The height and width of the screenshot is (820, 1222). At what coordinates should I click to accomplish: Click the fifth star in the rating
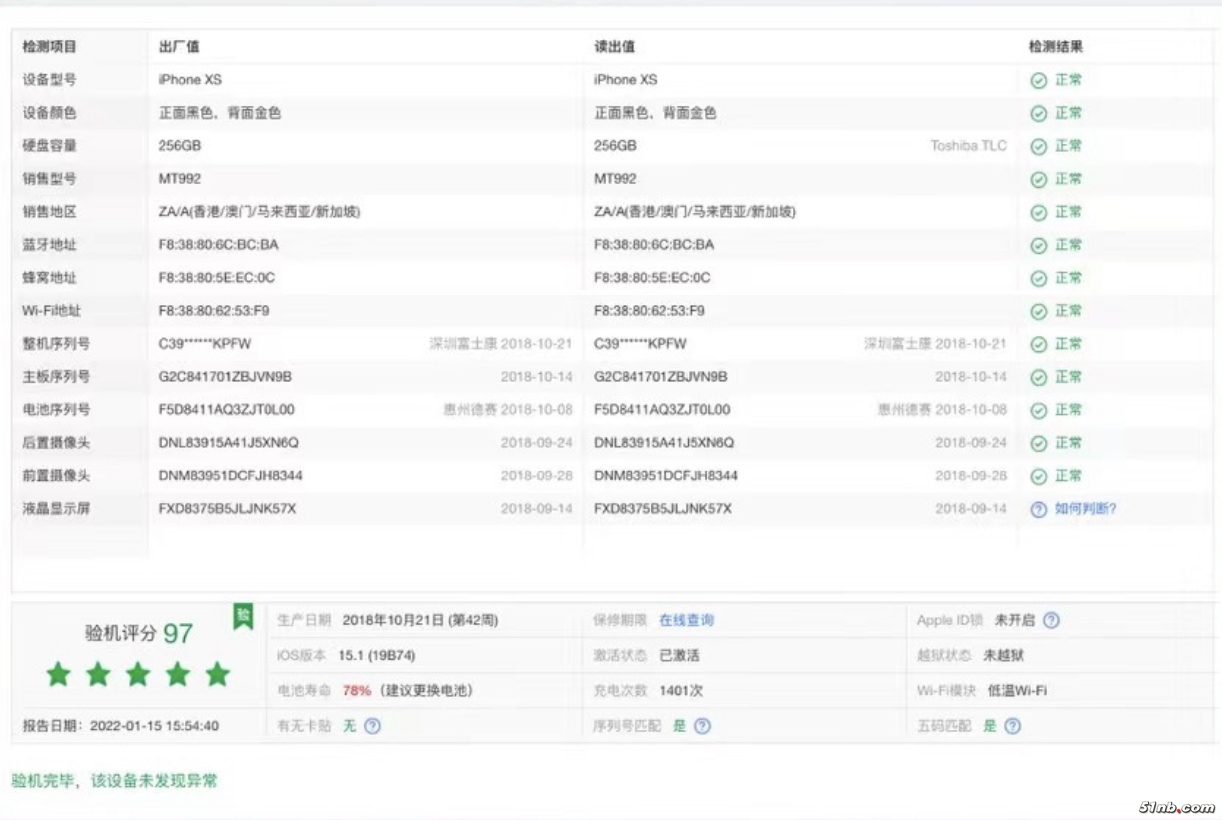pyautogui.click(x=217, y=674)
